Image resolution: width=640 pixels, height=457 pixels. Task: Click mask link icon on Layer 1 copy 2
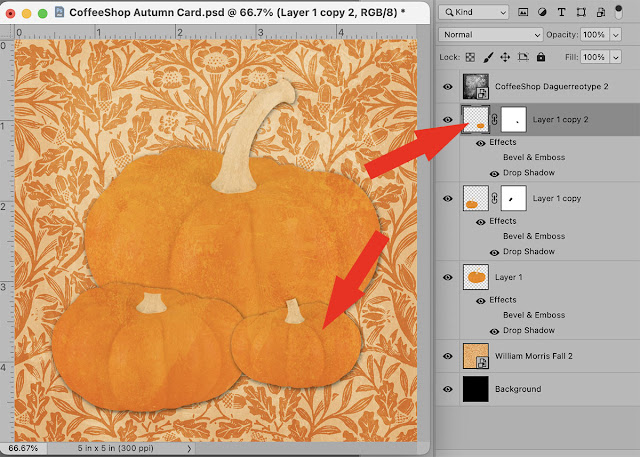click(x=494, y=120)
